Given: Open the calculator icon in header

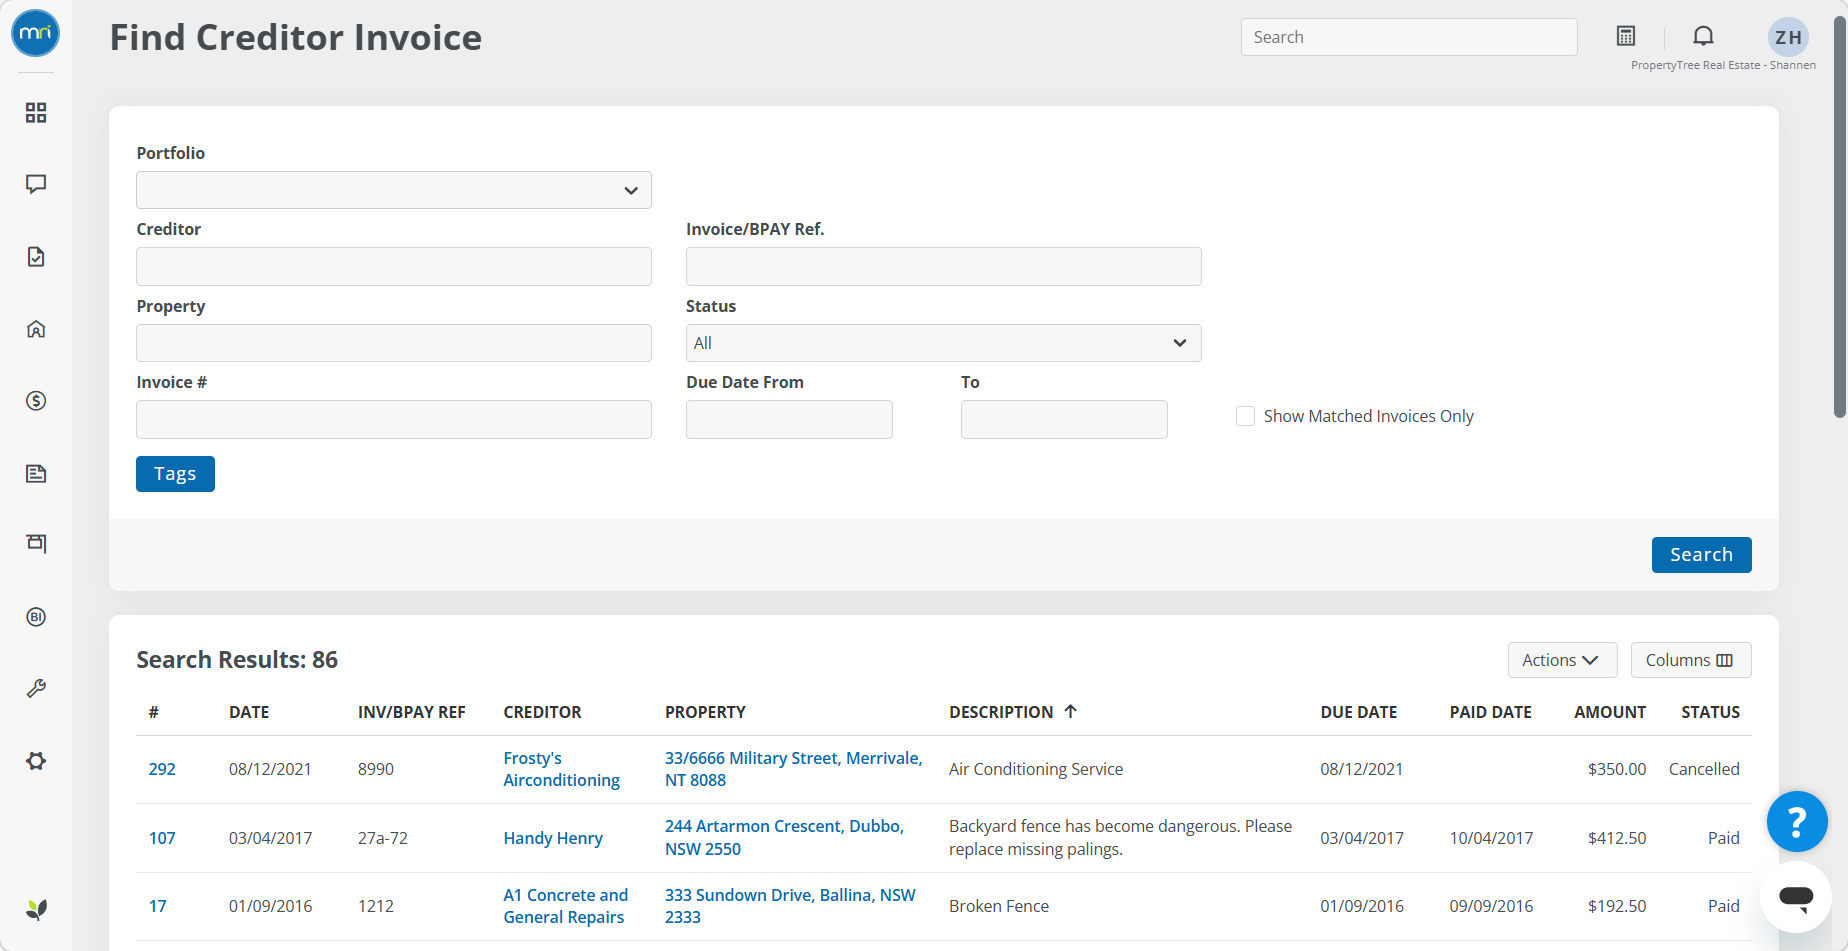Looking at the screenshot, I should [x=1626, y=36].
